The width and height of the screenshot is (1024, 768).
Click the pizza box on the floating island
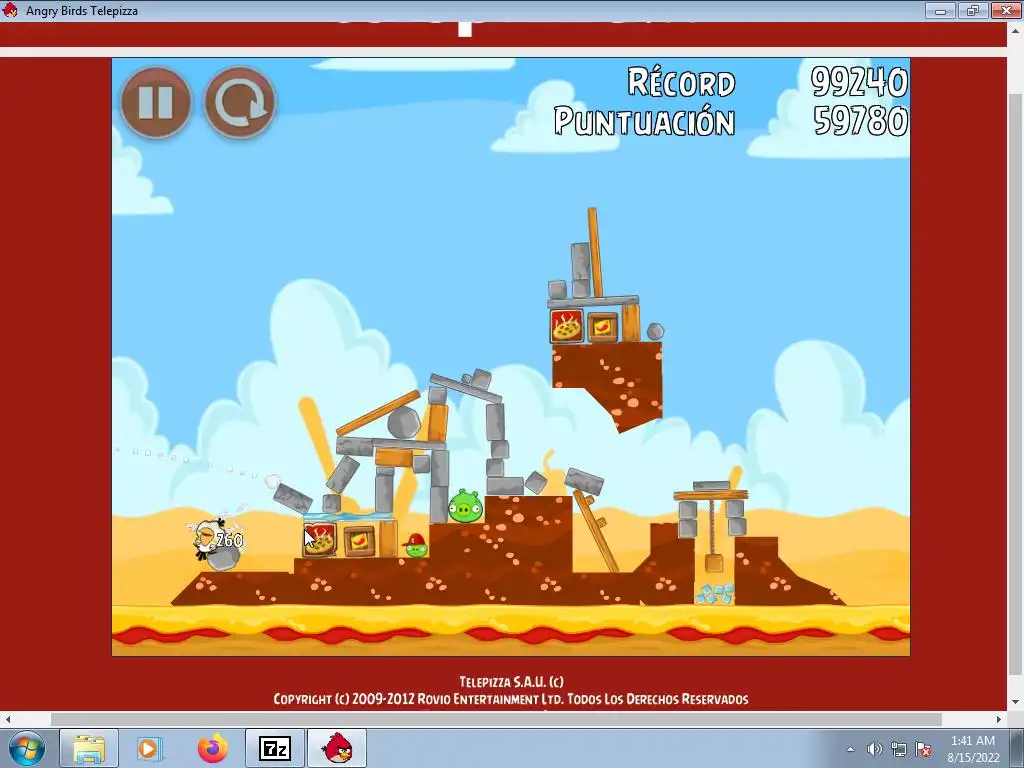566,327
